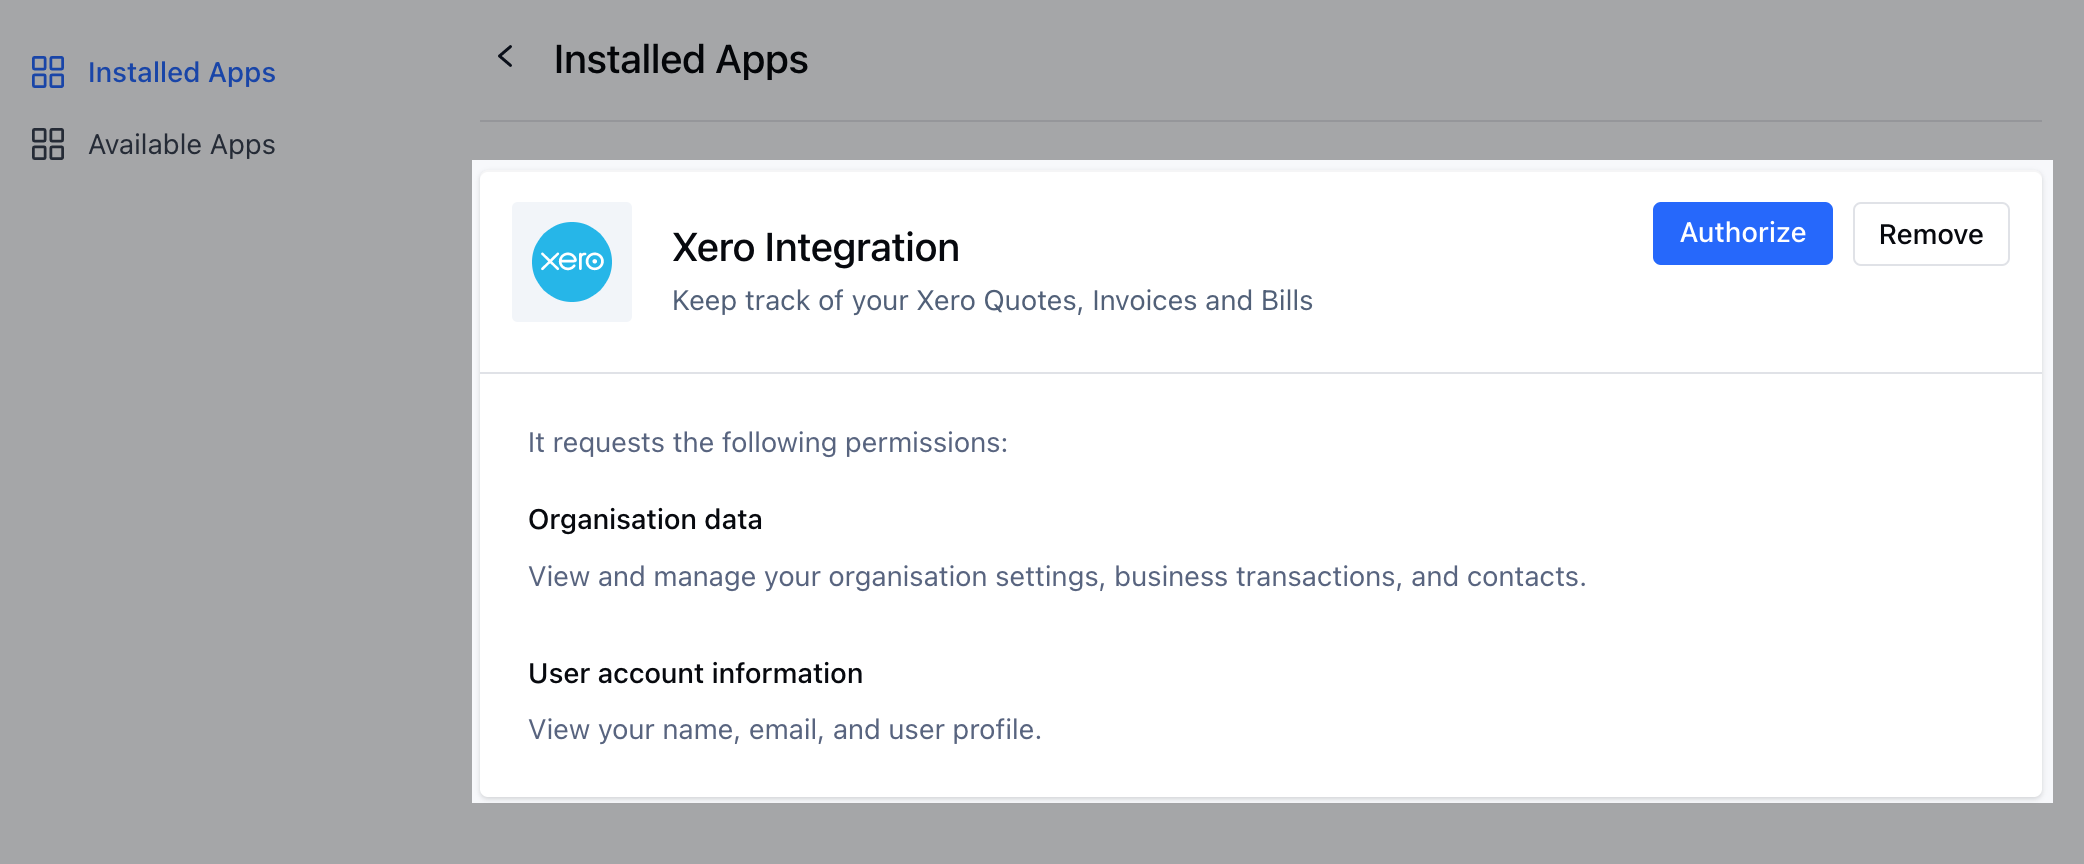Click the 'It requests the following permissions' text
Image resolution: width=2084 pixels, height=864 pixels.
tap(768, 442)
